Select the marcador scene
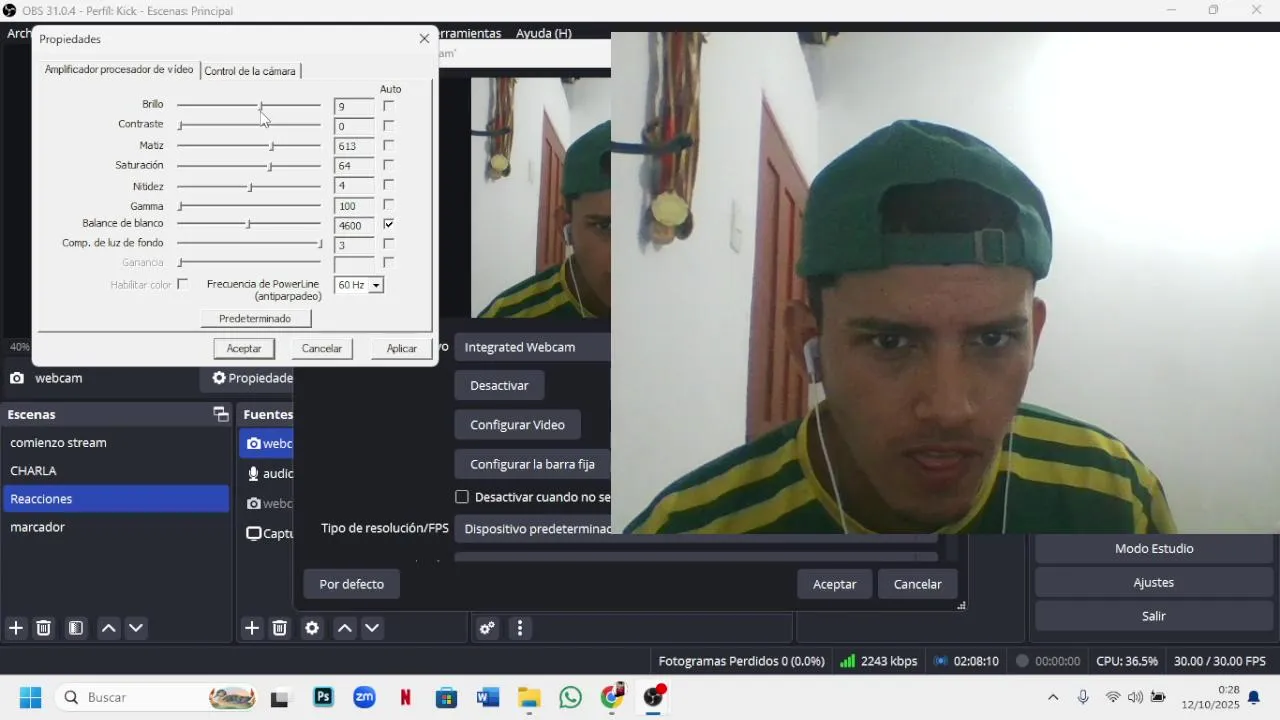Image resolution: width=1280 pixels, height=720 pixels. [116, 527]
